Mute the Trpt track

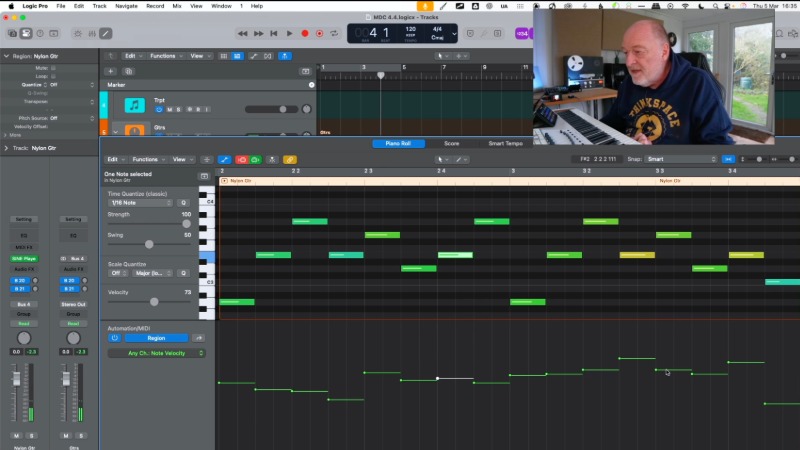(170, 110)
